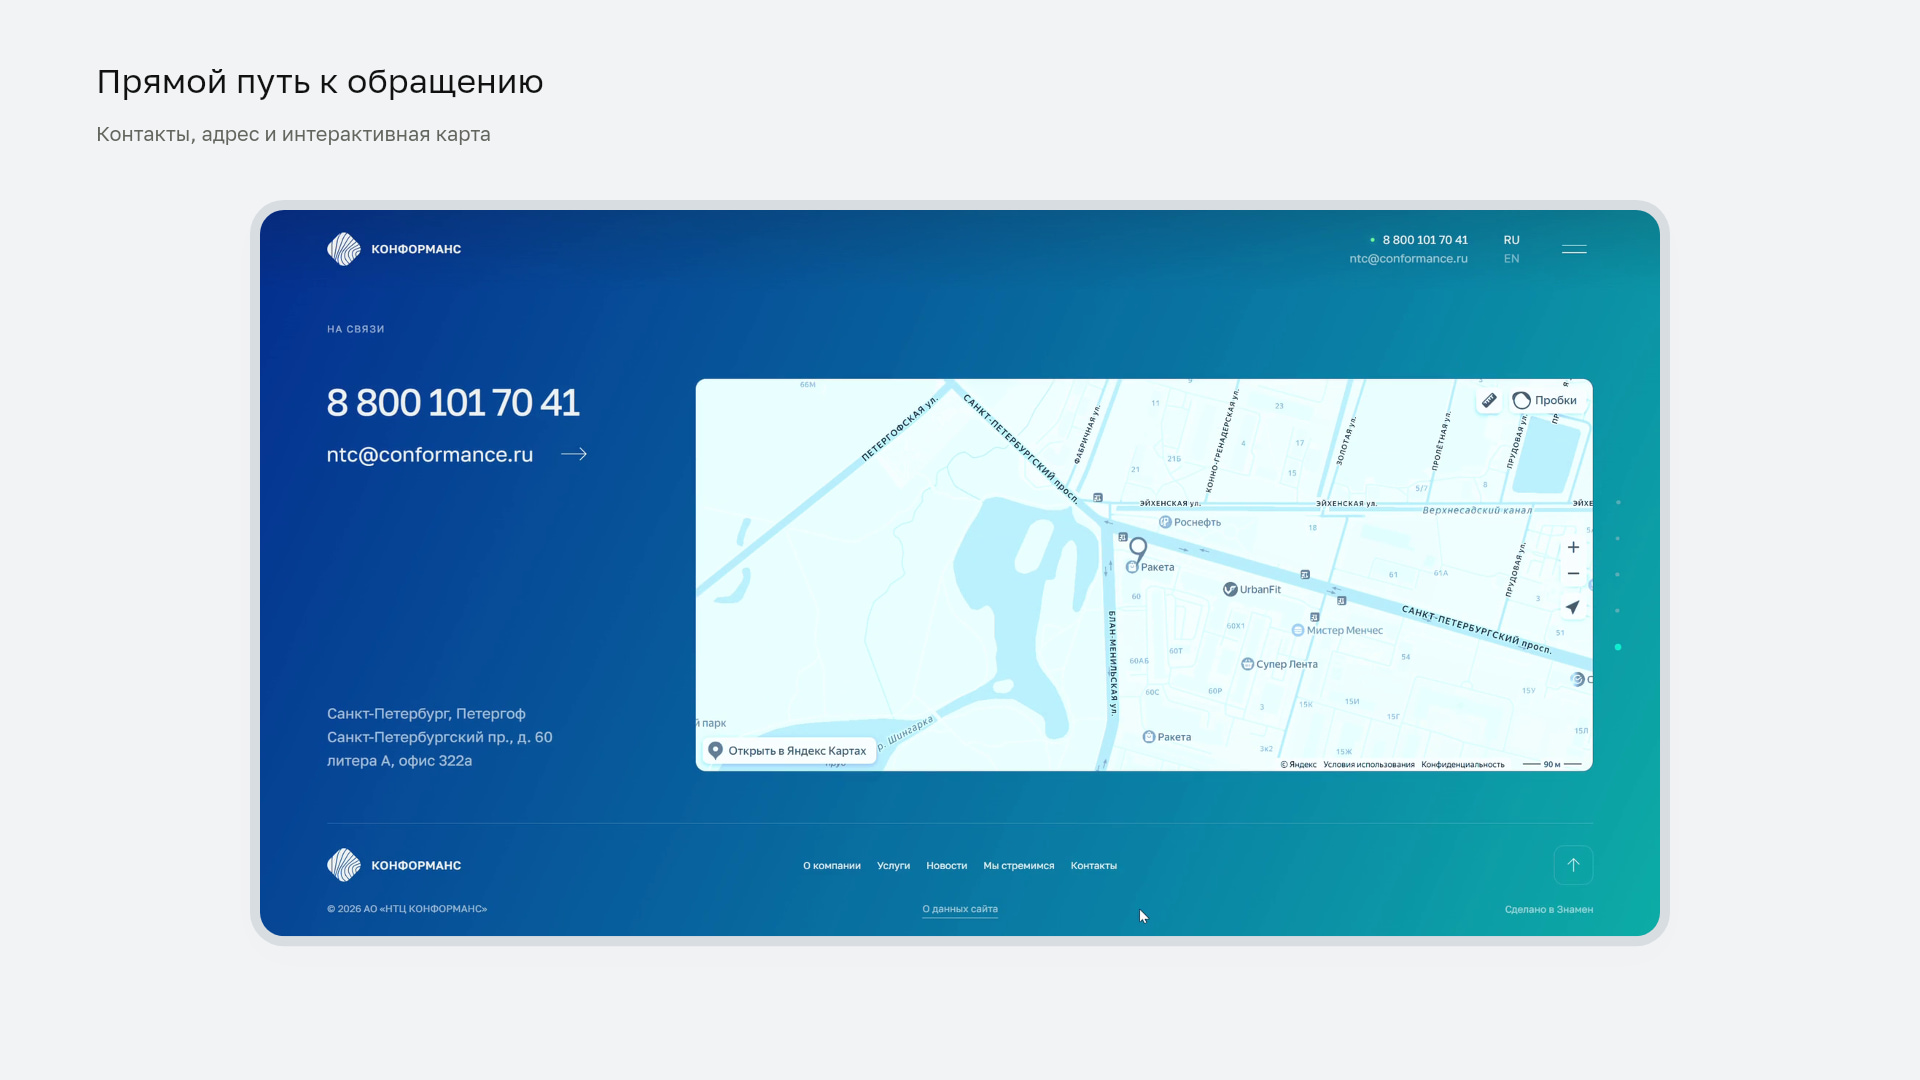The height and width of the screenshot is (1080, 1920).
Task: Click the map geolocation arrow icon
Action: click(1573, 607)
